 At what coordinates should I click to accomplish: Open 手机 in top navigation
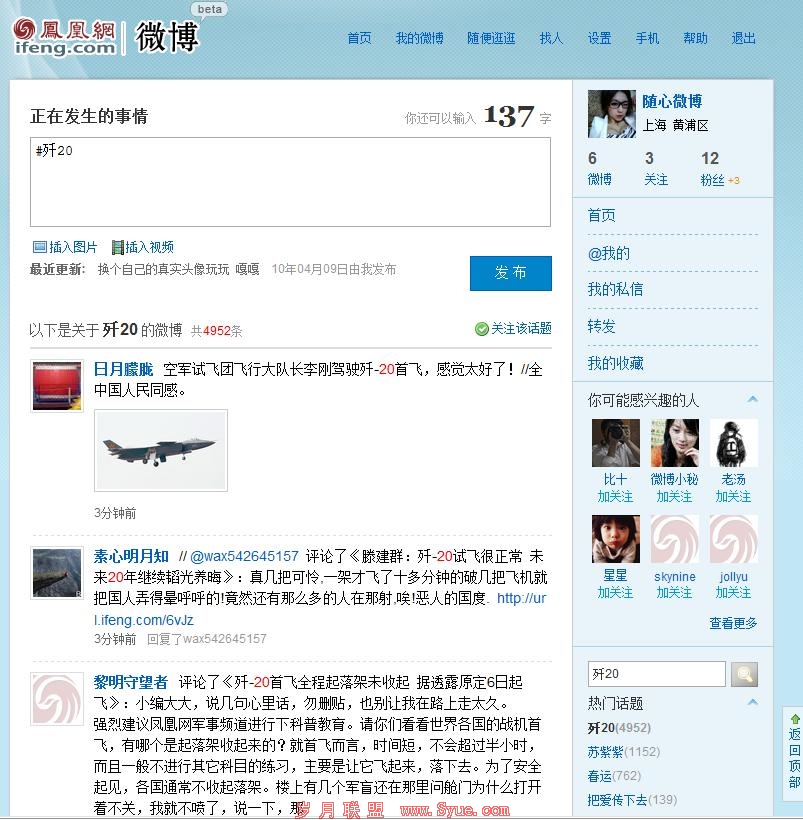point(647,38)
